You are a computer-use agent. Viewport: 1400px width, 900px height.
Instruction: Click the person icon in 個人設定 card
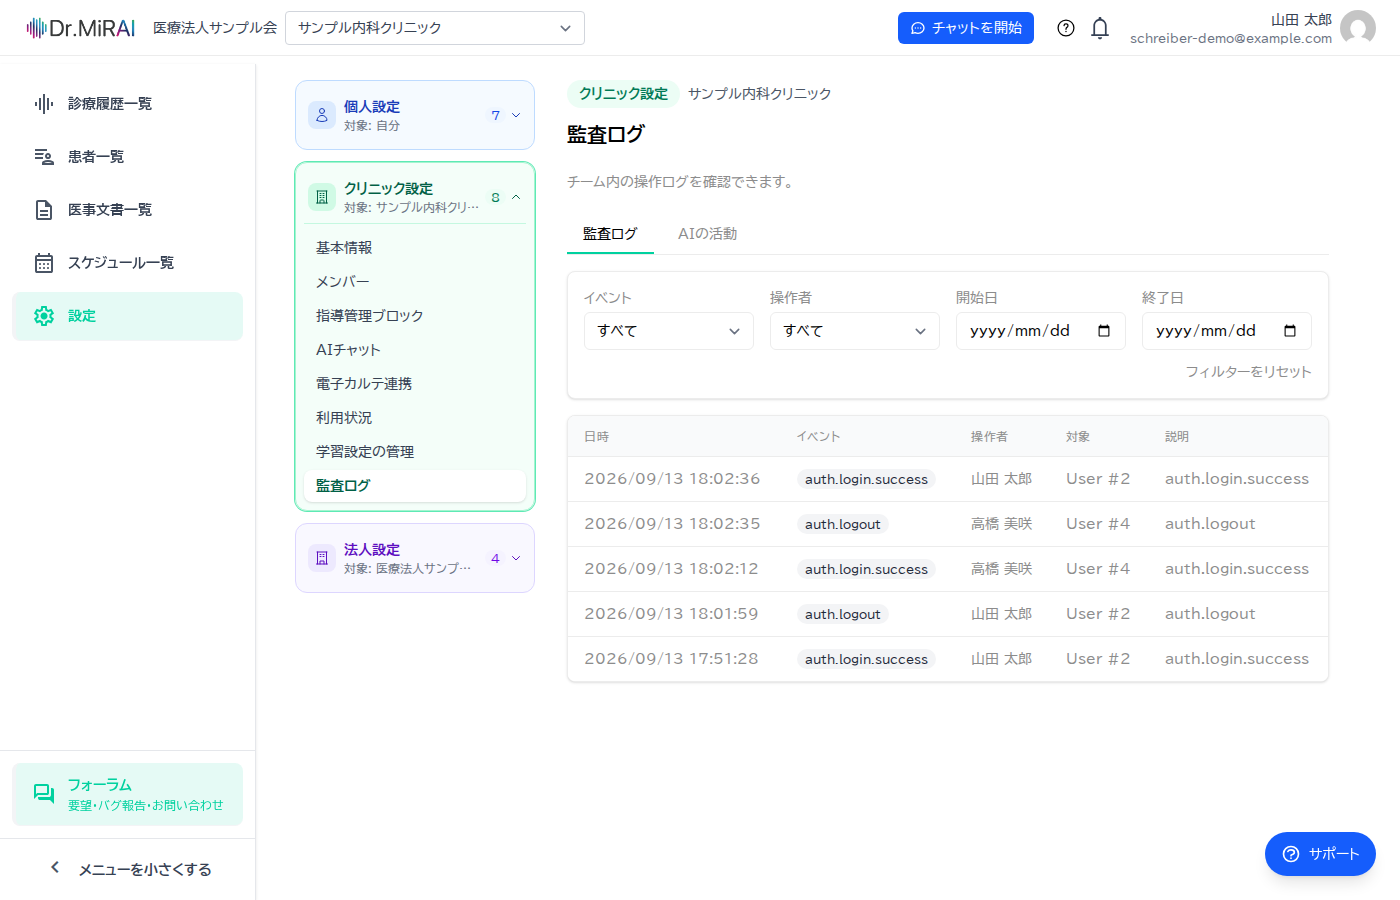click(x=322, y=115)
